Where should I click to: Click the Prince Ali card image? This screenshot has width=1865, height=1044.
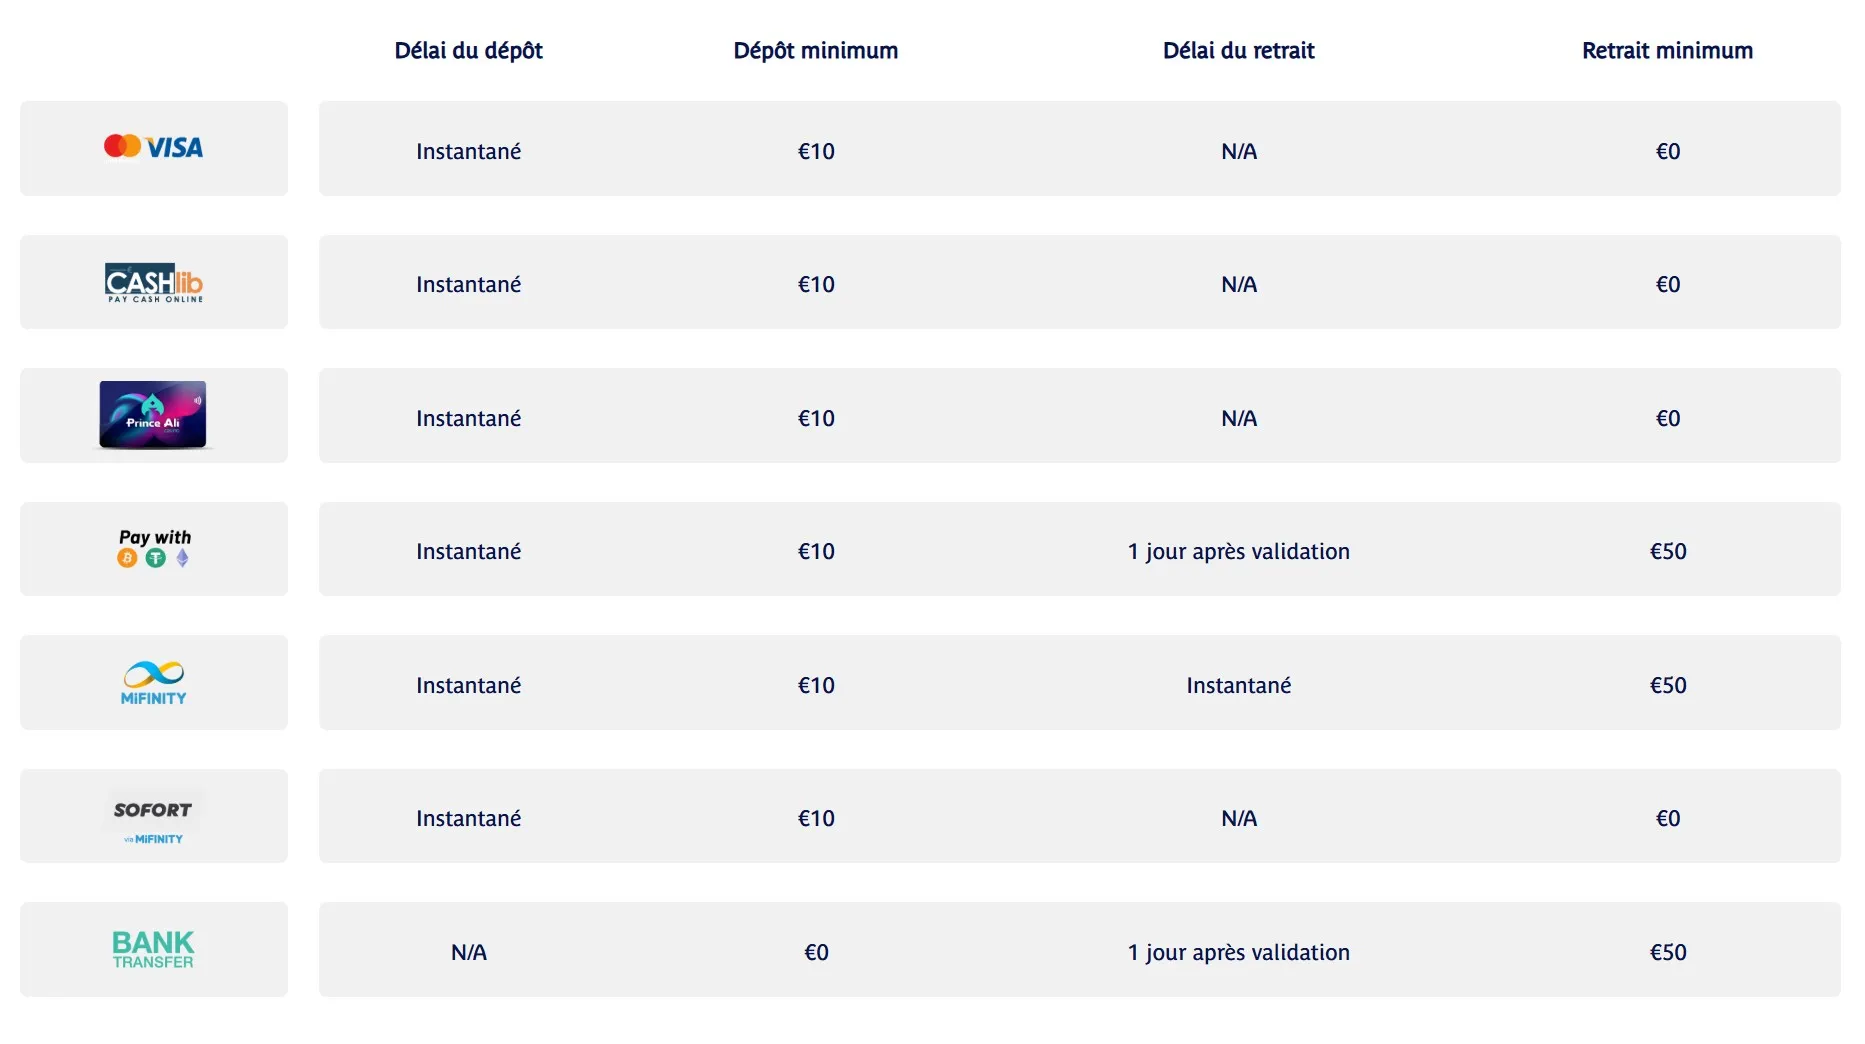[x=153, y=415]
